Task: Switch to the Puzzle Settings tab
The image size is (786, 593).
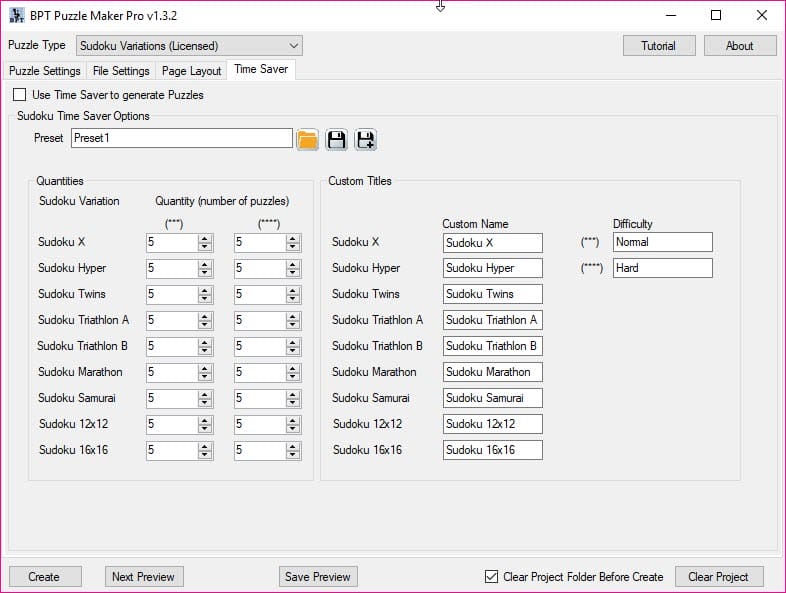Action: pos(45,71)
